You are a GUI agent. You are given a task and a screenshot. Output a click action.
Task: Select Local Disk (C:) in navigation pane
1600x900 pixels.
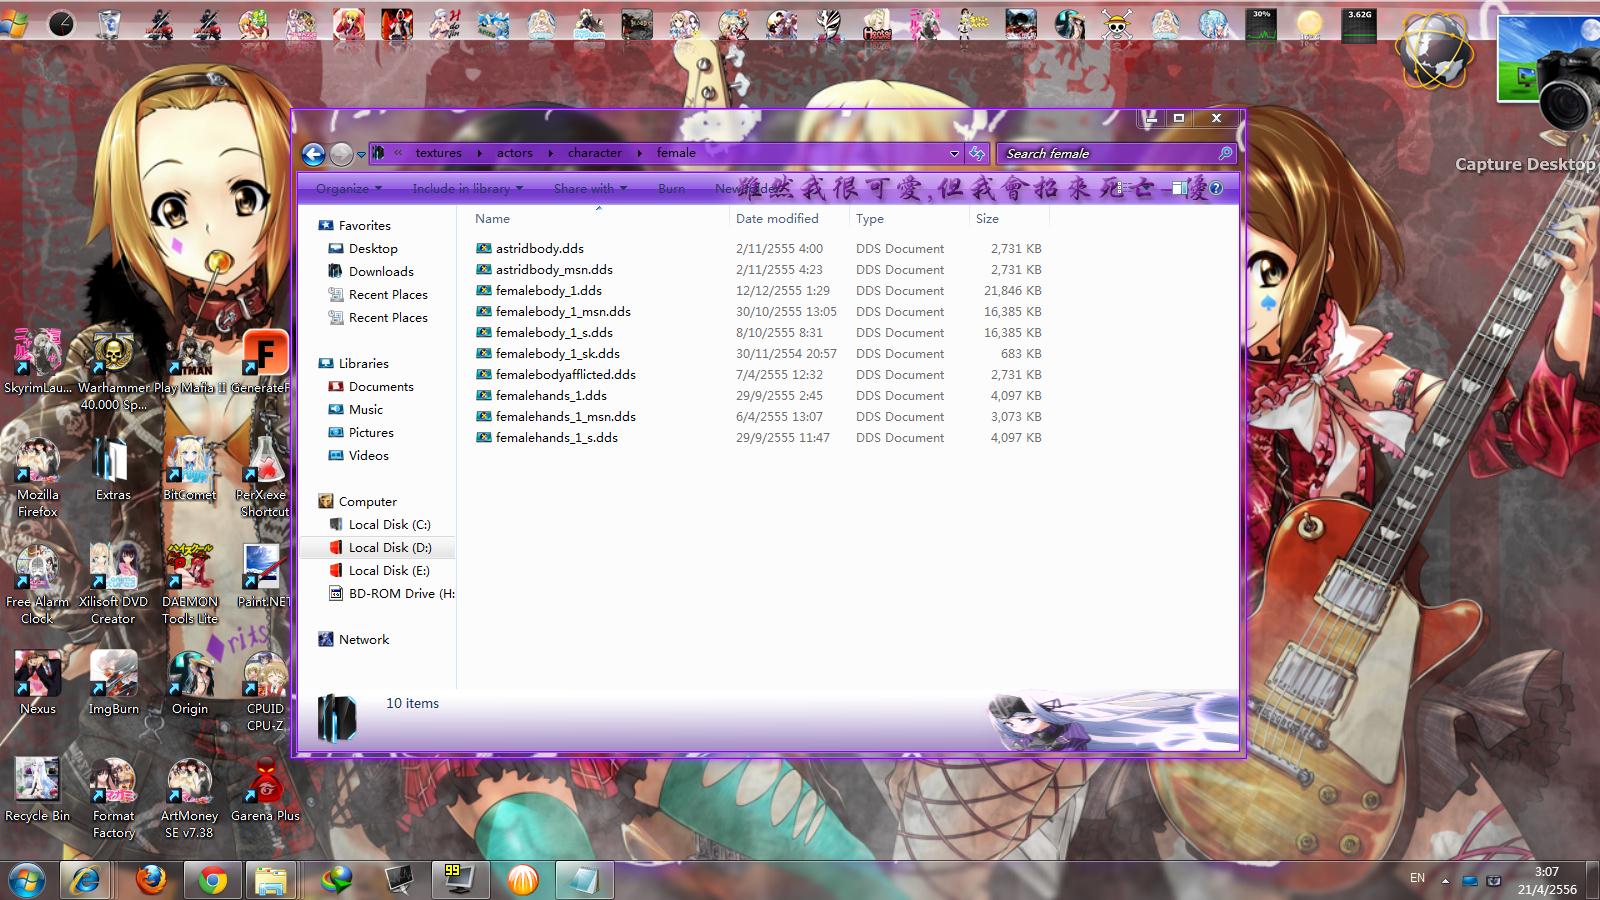[389, 524]
